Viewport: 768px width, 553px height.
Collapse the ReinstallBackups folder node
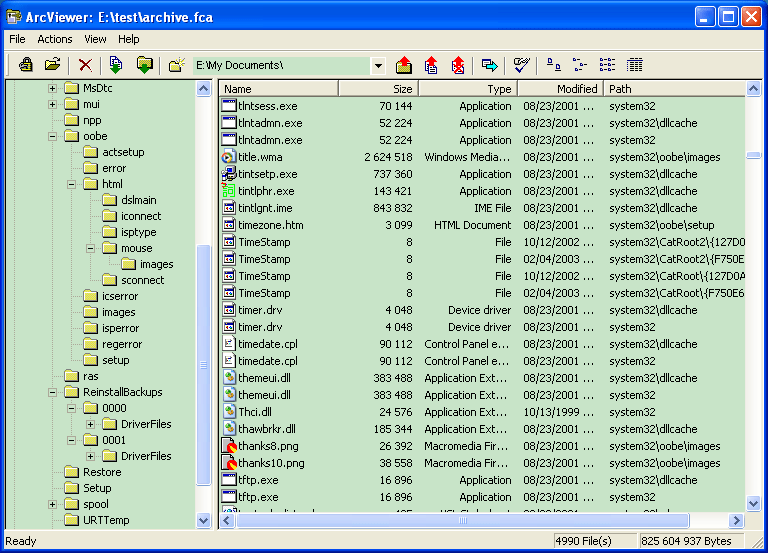[x=52, y=393]
